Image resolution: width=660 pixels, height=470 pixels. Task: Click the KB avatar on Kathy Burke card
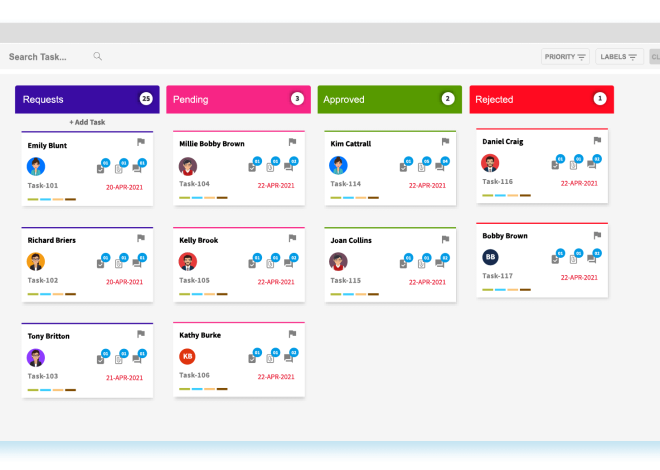[187, 356]
